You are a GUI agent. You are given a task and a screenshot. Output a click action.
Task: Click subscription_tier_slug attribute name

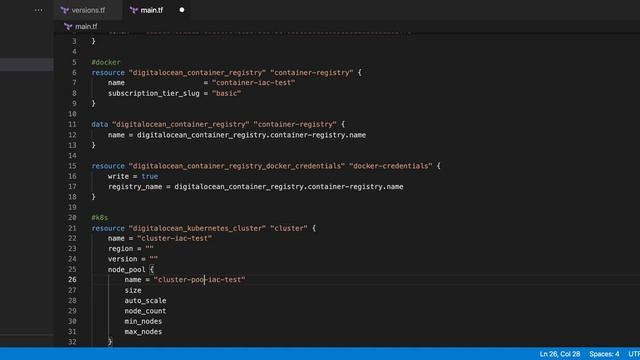point(154,93)
